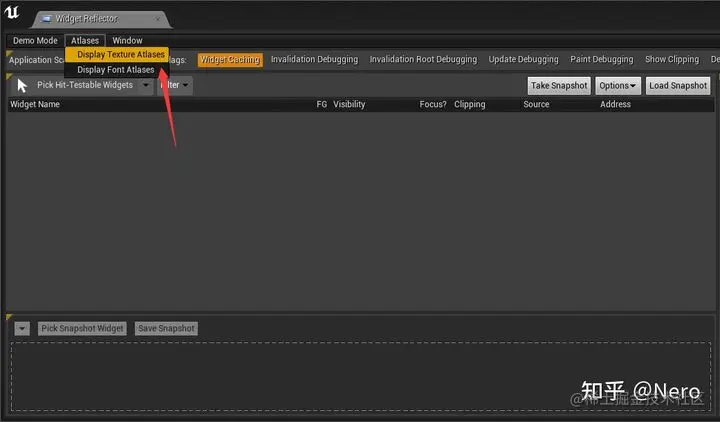
Task: Choose Display Font Atlases menu entry
Action: [117, 70]
